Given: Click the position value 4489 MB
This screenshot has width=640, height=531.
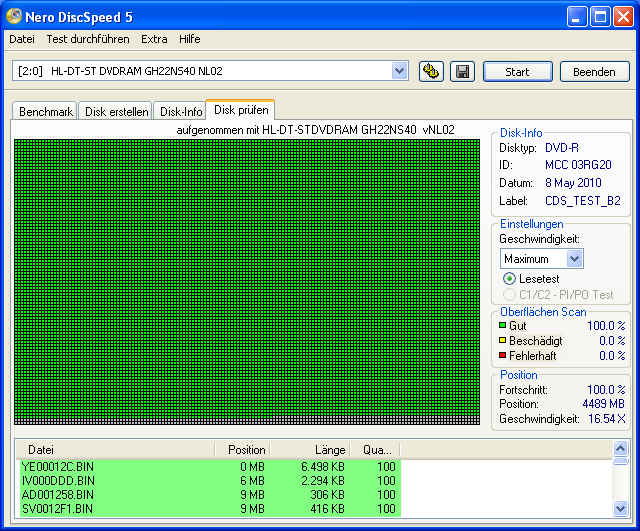Looking at the screenshot, I should tap(603, 404).
